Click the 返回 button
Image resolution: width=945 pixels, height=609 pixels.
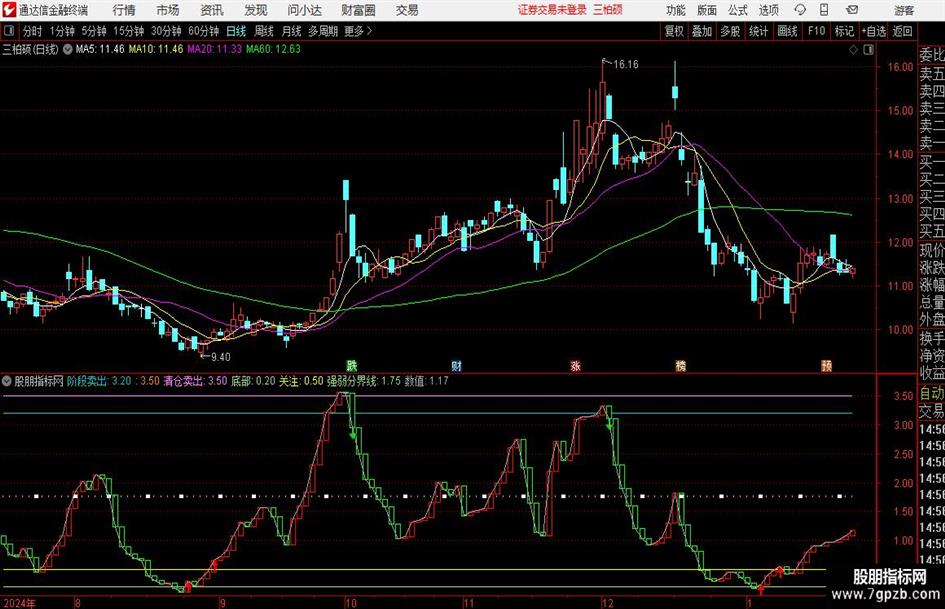[x=902, y=31]
